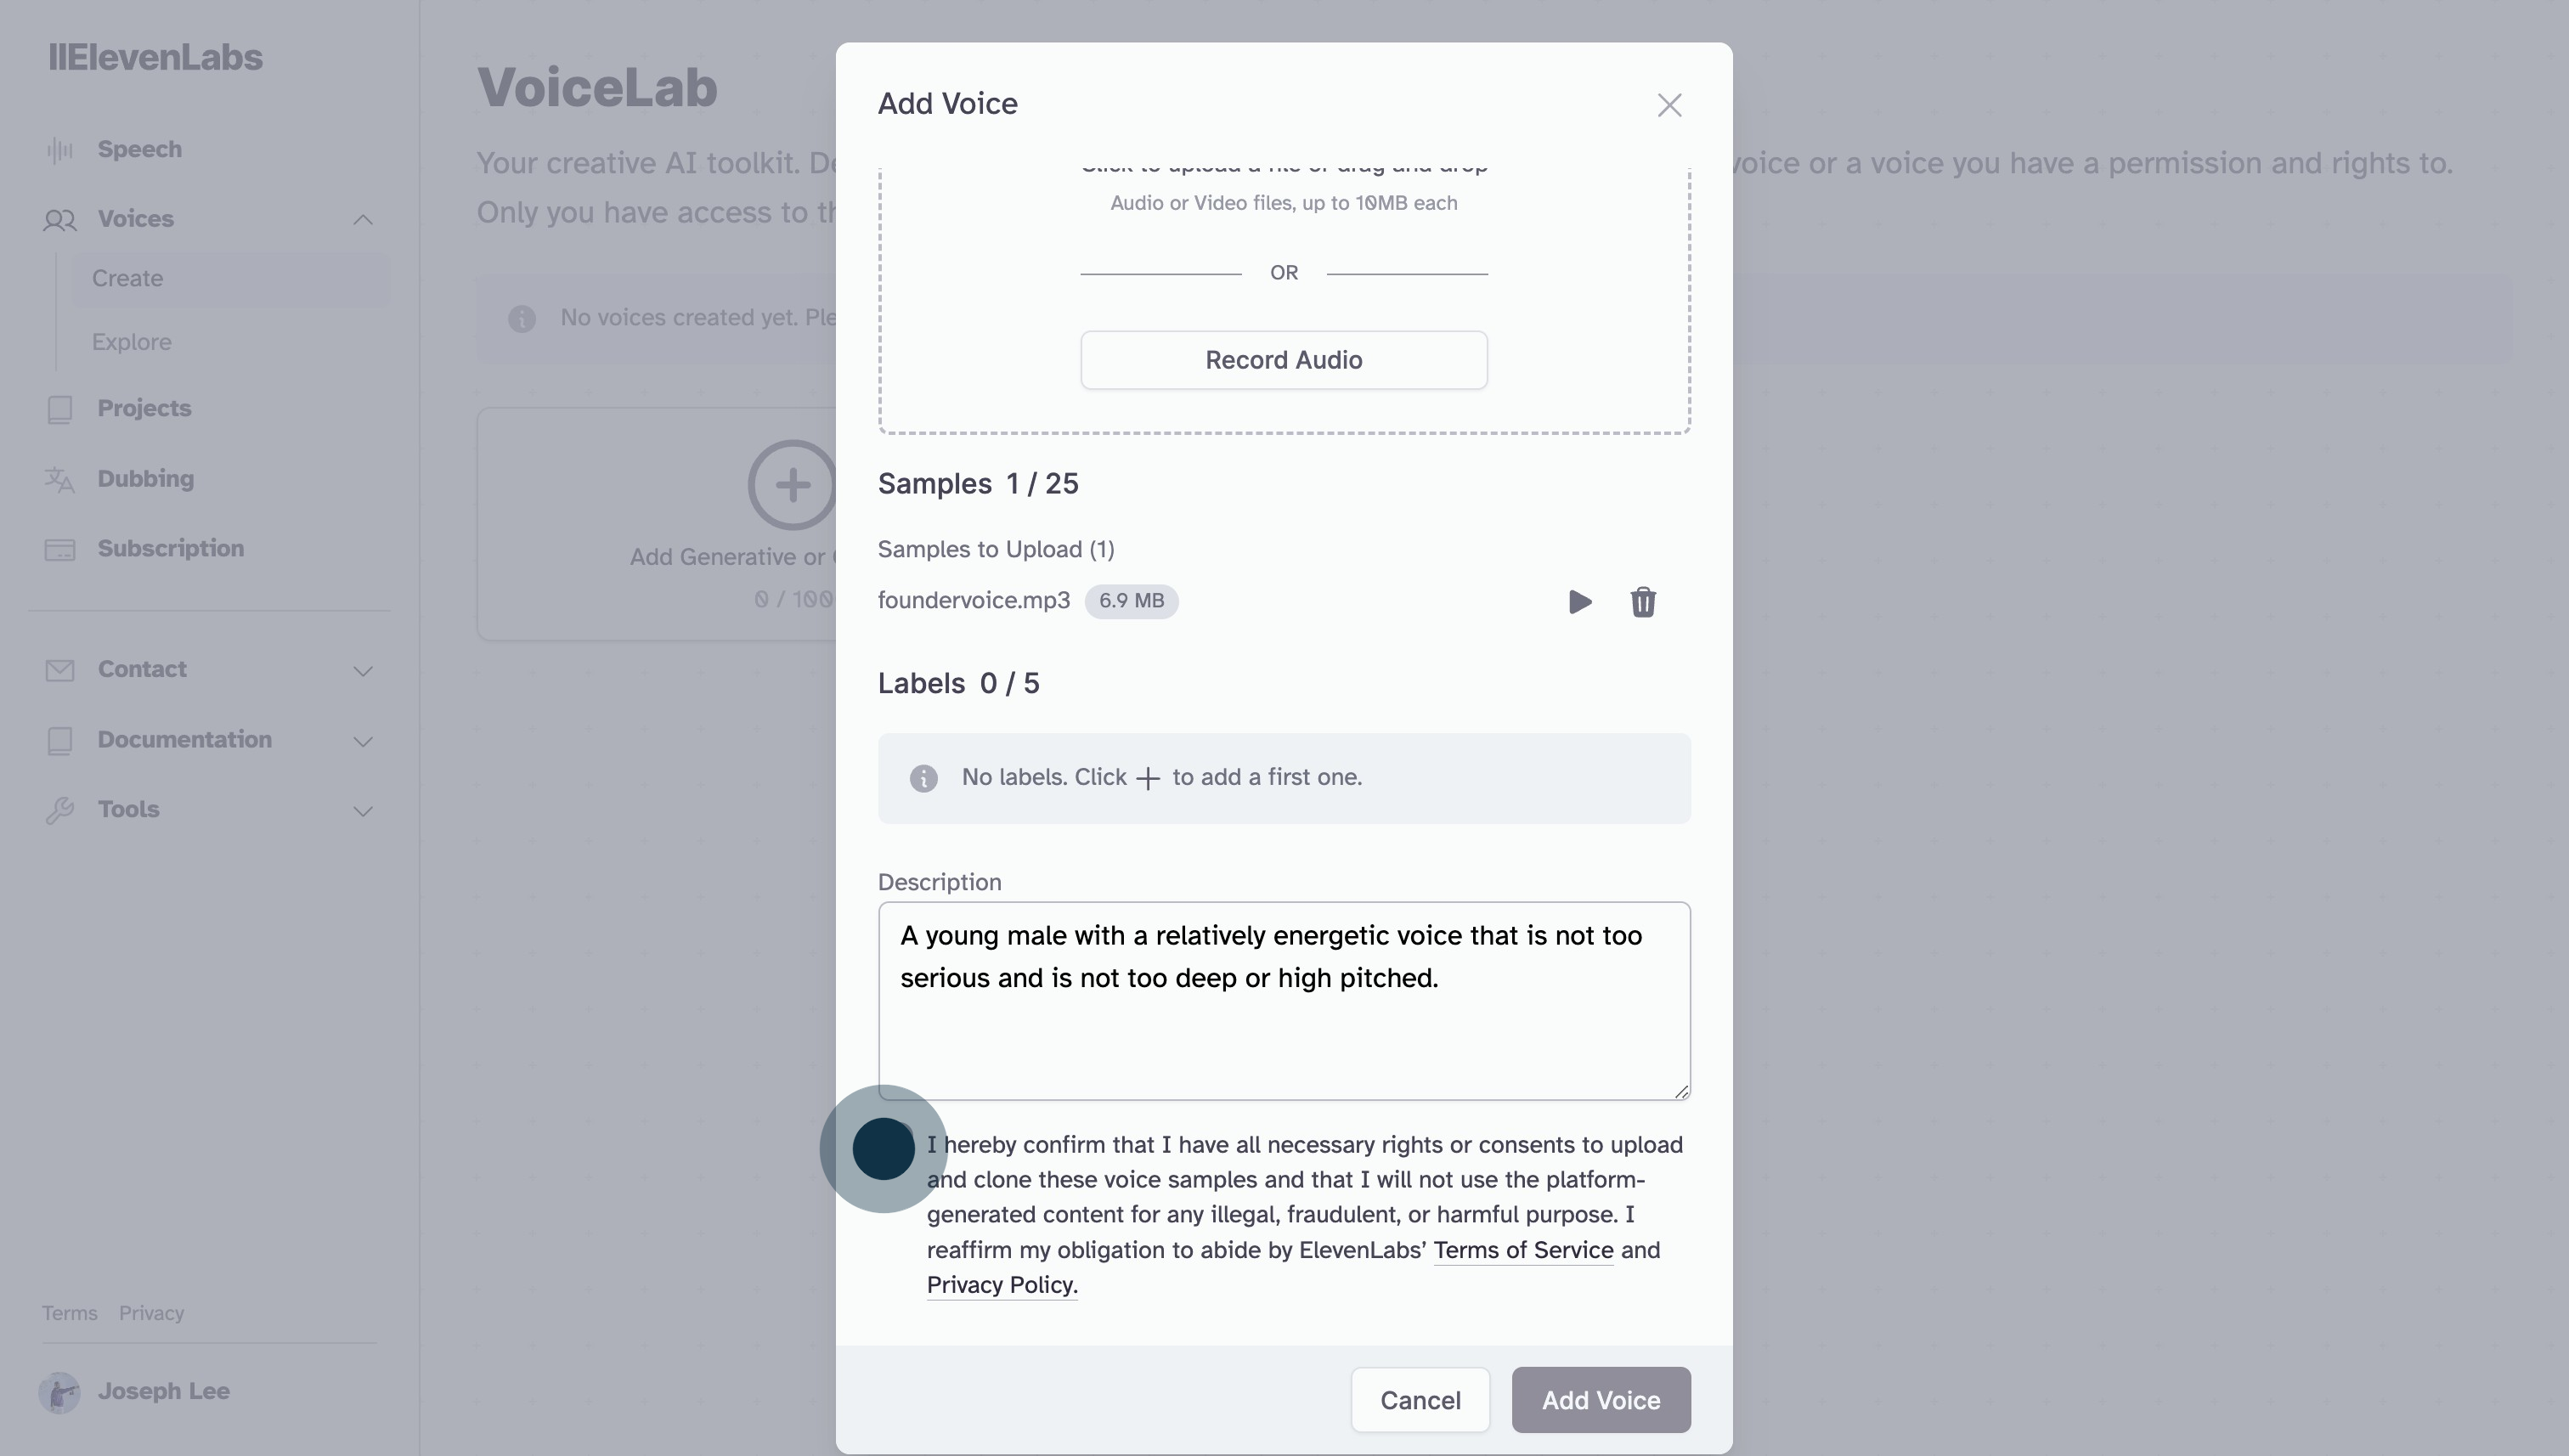Select Explore under Voices
The image size is (2569, 1456).
coord(132,342)
